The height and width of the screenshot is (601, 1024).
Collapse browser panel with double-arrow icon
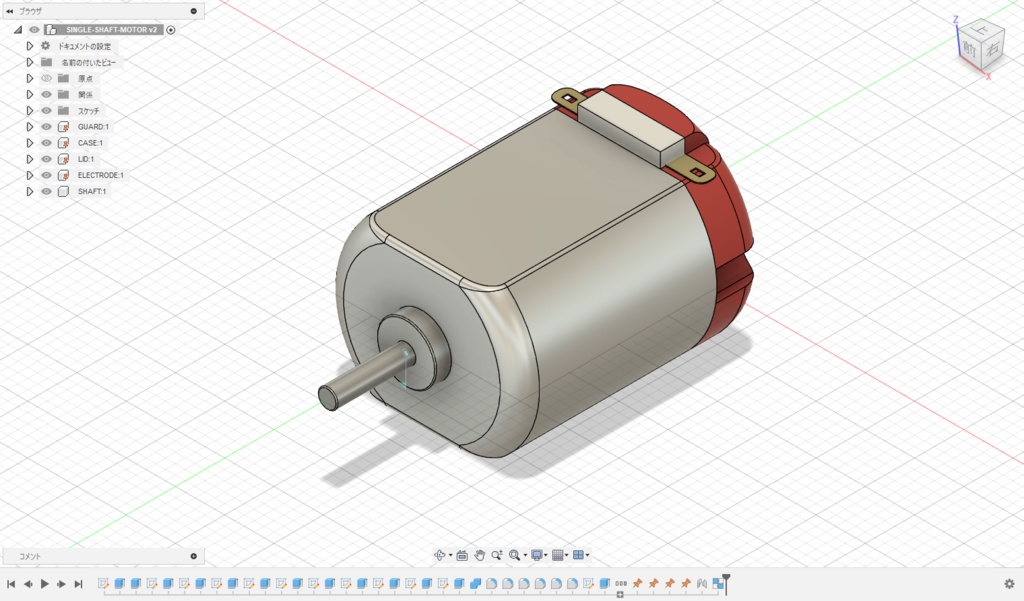[x=9, y=11]
